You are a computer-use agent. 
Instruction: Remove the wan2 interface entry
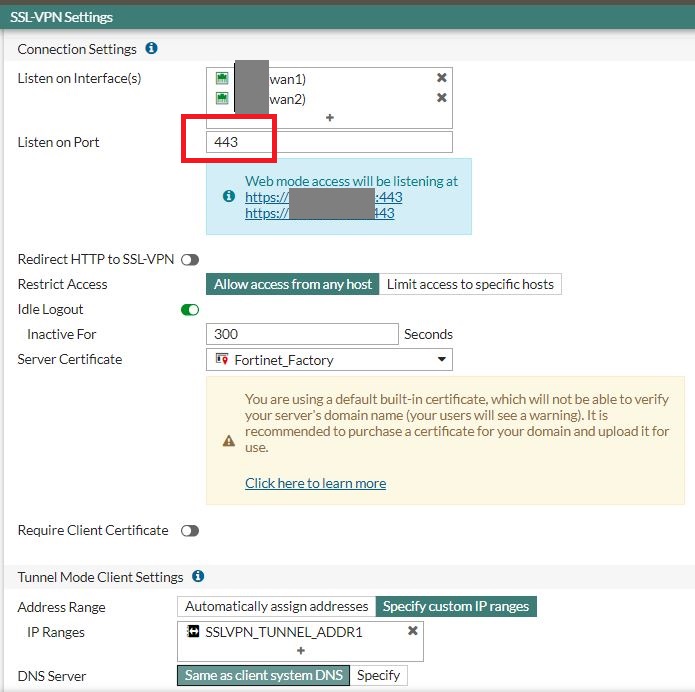(x=441, y=98)
